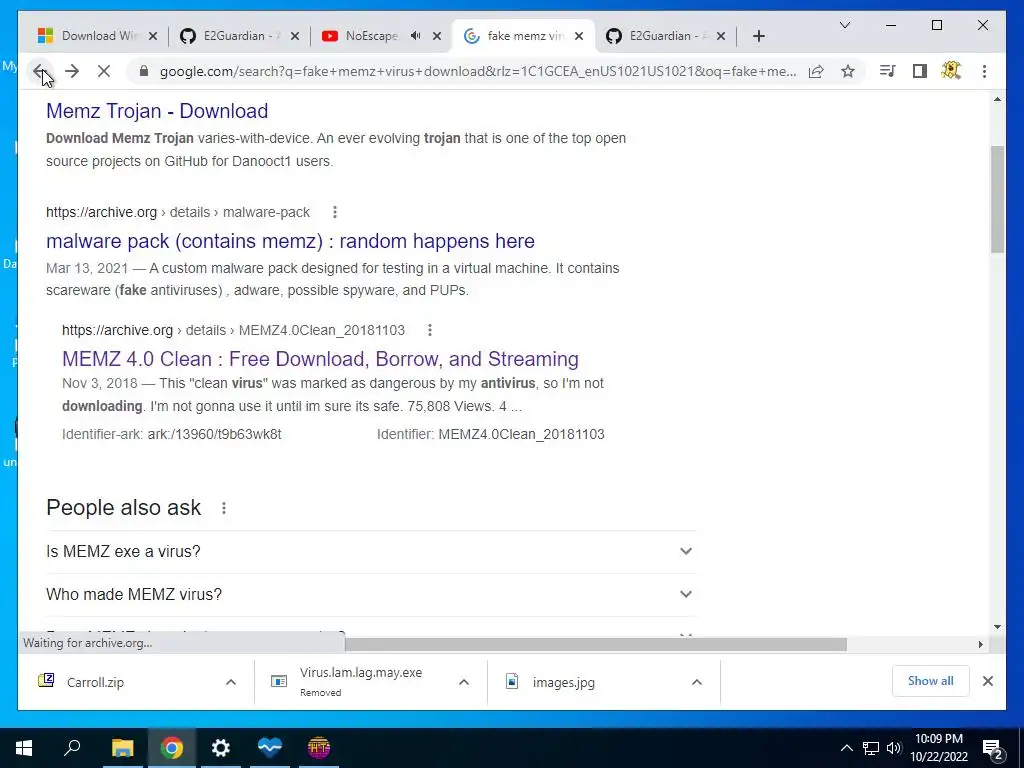This screenshot has height=768, width=1024.
Task: Close the Download Windows tab
Action: pos(153,36)
